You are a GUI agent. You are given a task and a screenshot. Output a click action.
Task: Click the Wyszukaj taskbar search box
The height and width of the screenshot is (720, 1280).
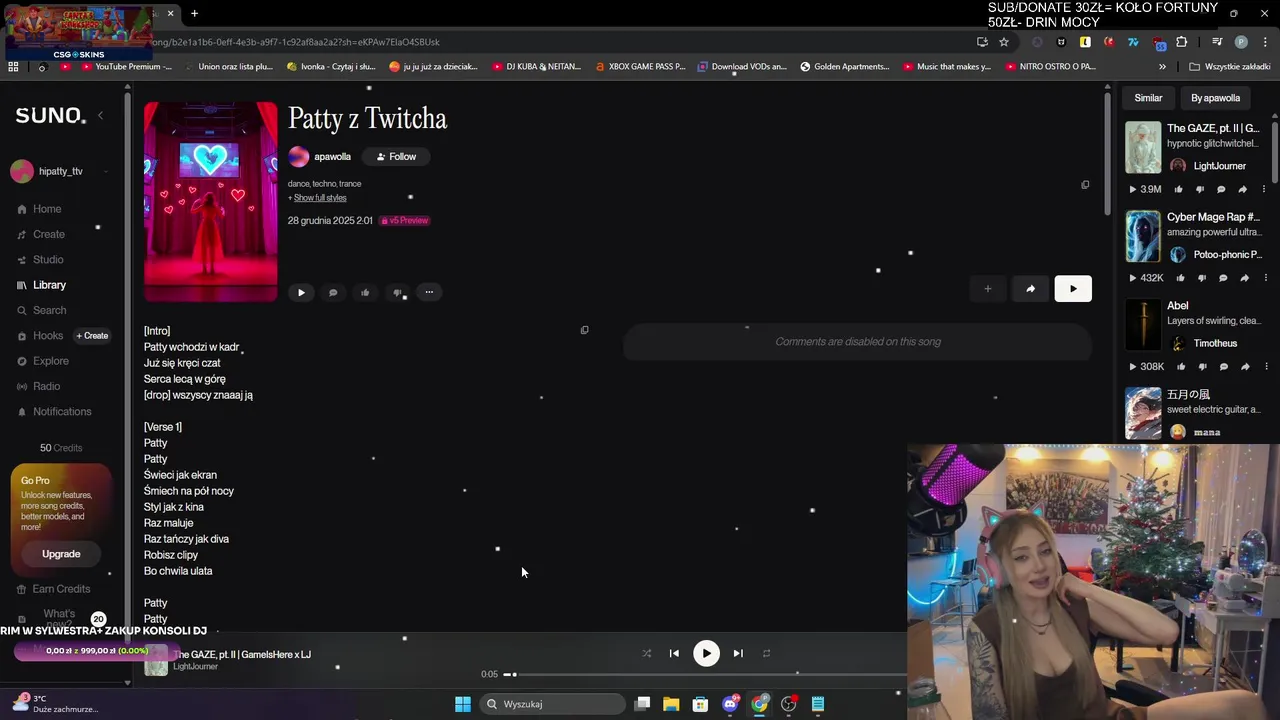tap(552, 704)
